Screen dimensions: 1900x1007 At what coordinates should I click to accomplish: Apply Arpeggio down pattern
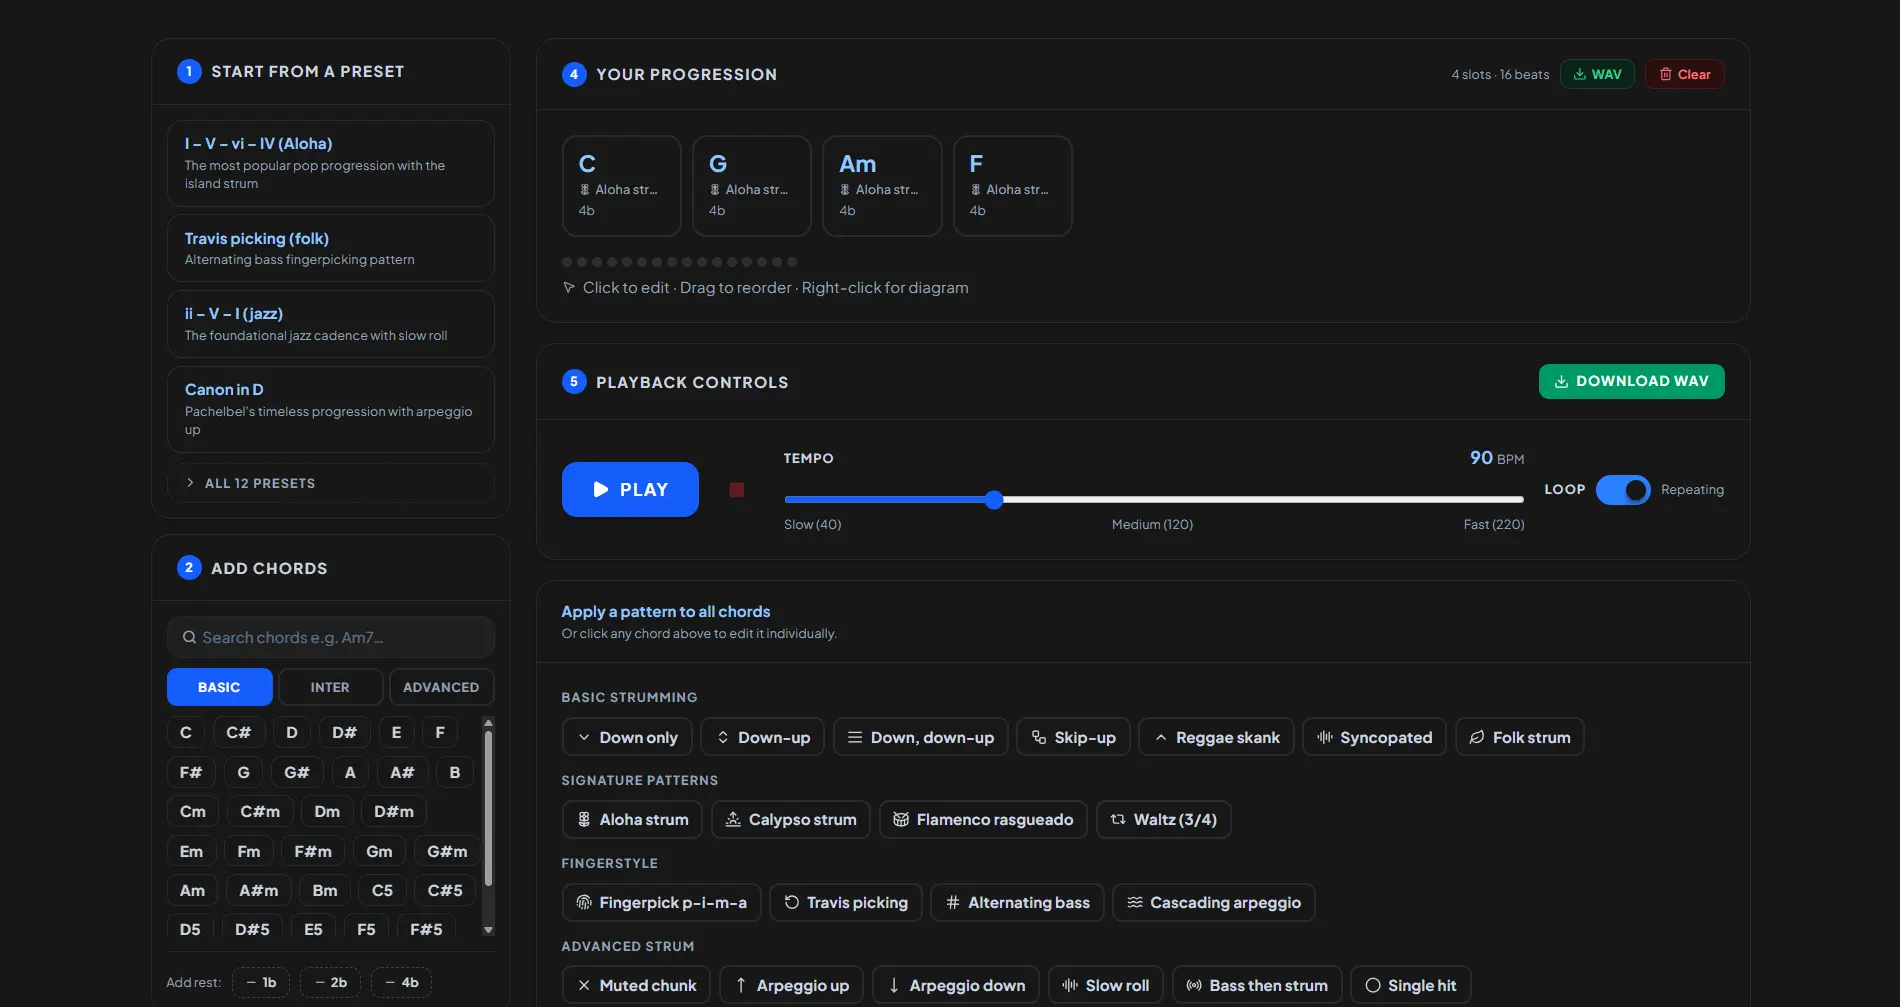[x=956, y=986]
